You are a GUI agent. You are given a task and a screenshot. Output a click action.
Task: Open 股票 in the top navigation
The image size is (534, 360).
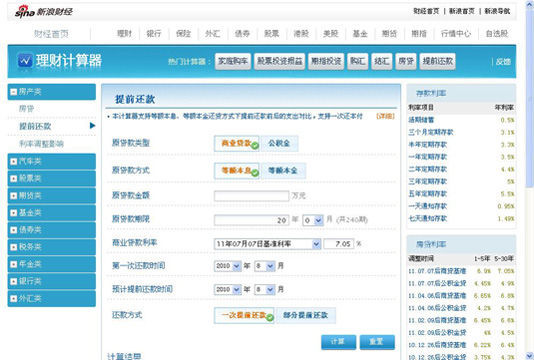click(x=271, y=34)
